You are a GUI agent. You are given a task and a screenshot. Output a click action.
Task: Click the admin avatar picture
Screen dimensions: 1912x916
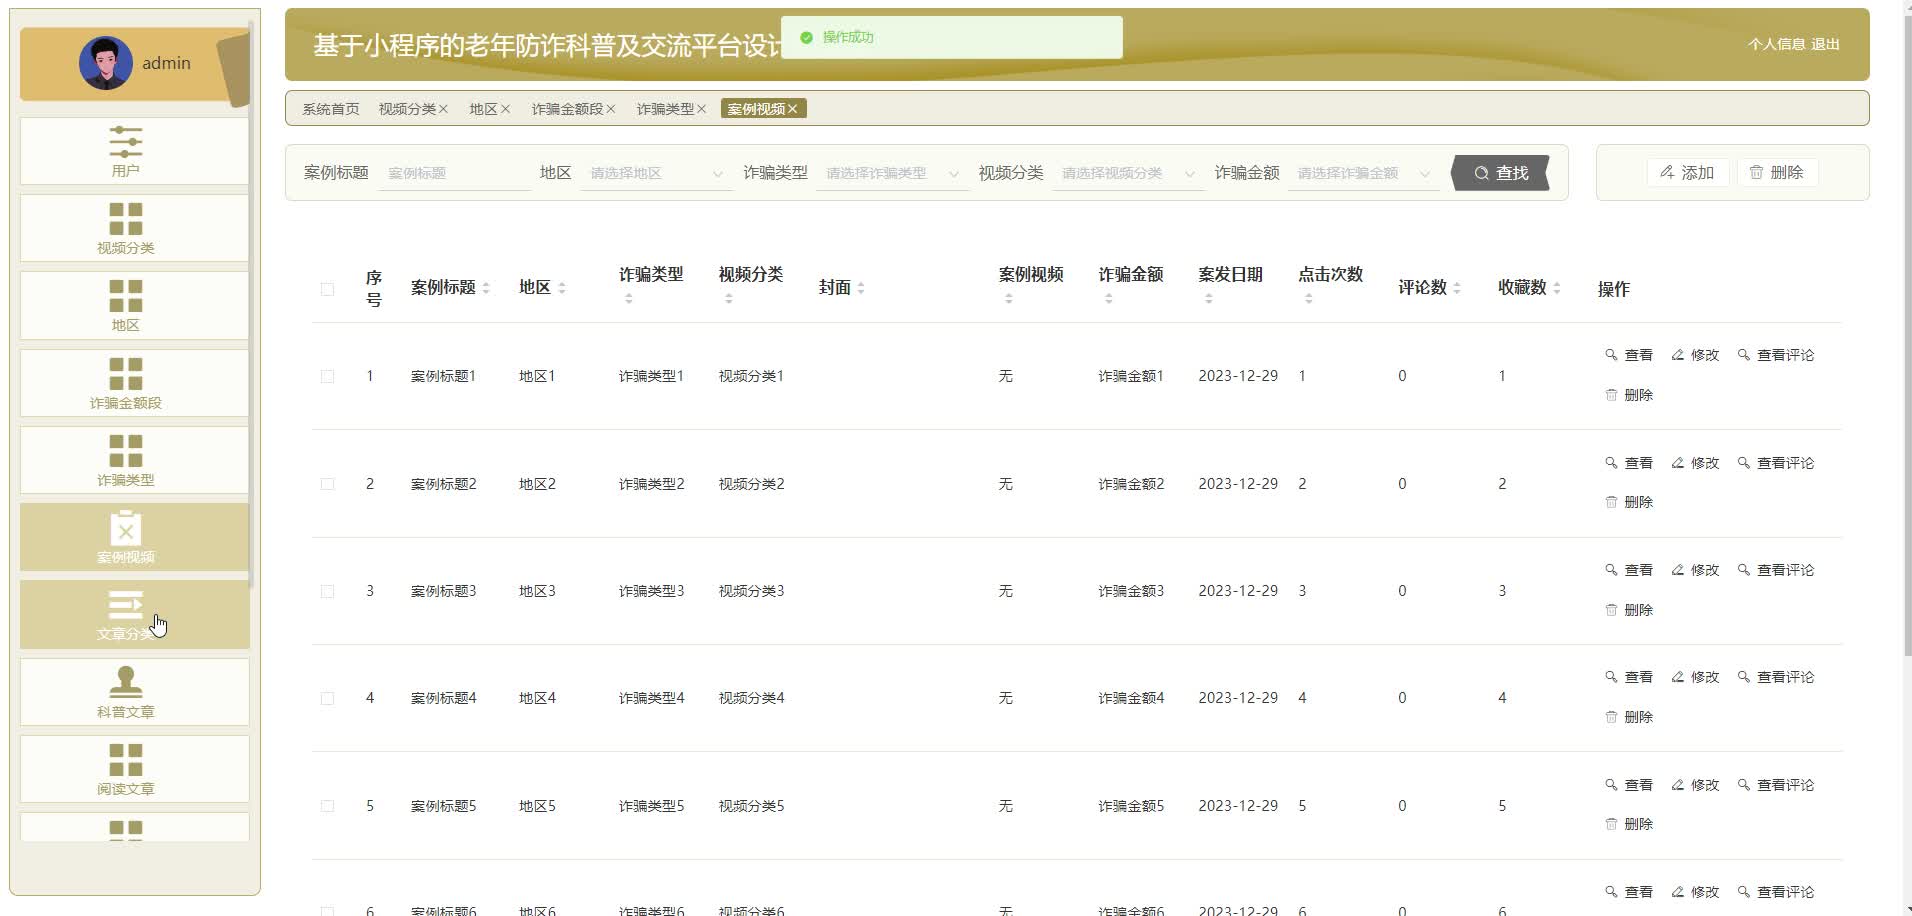[106, 63]
